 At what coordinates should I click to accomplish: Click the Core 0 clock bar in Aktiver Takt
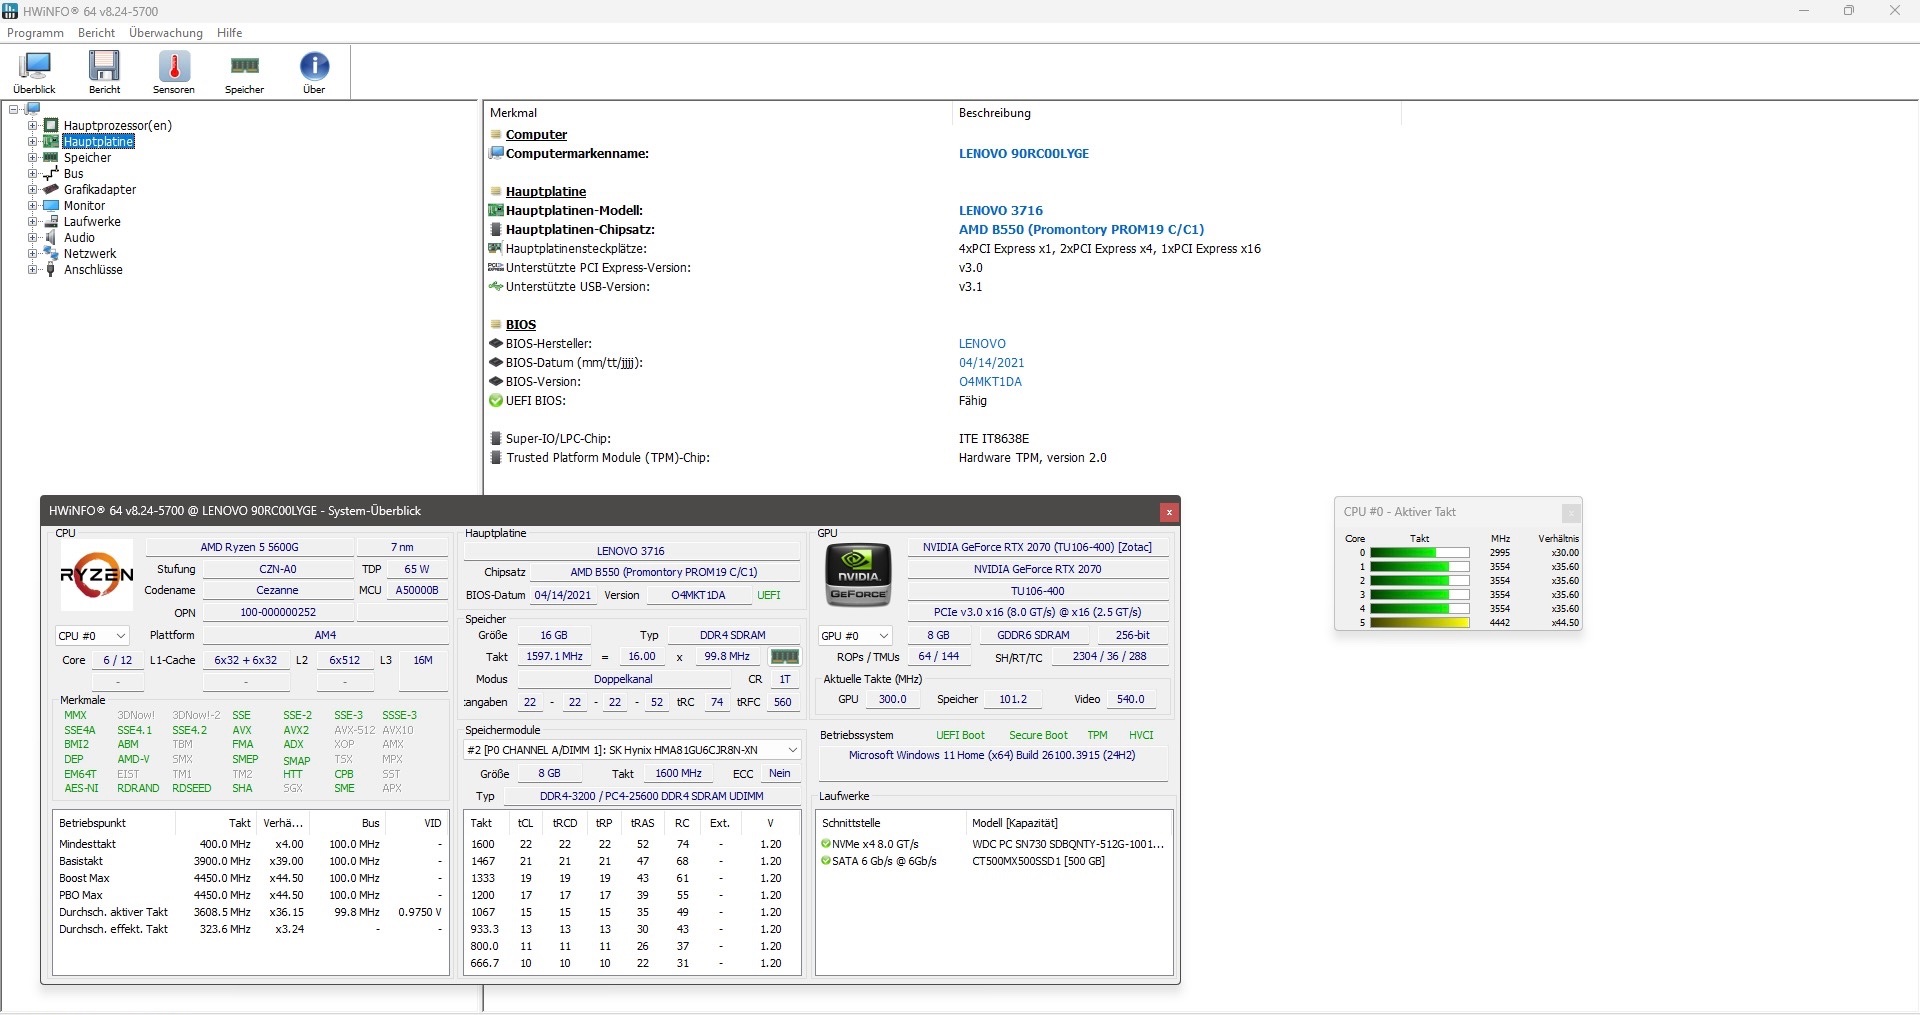point(1419,553)
